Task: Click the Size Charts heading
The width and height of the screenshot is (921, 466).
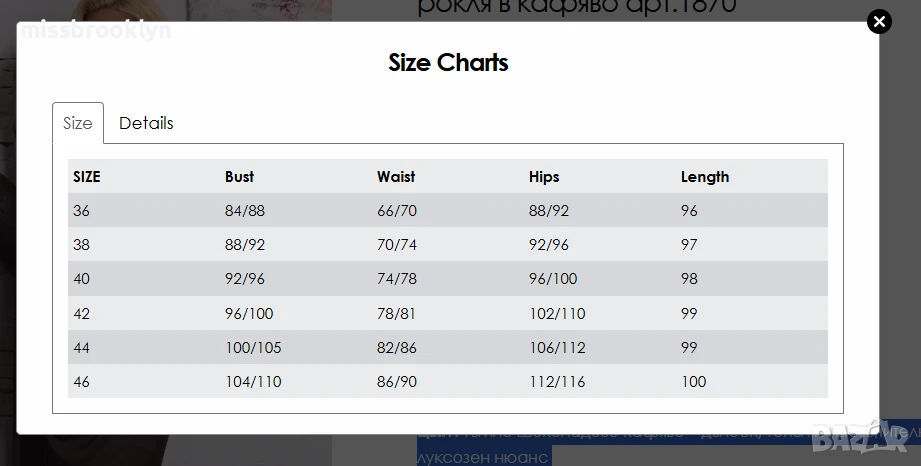Action: [448, 62]
